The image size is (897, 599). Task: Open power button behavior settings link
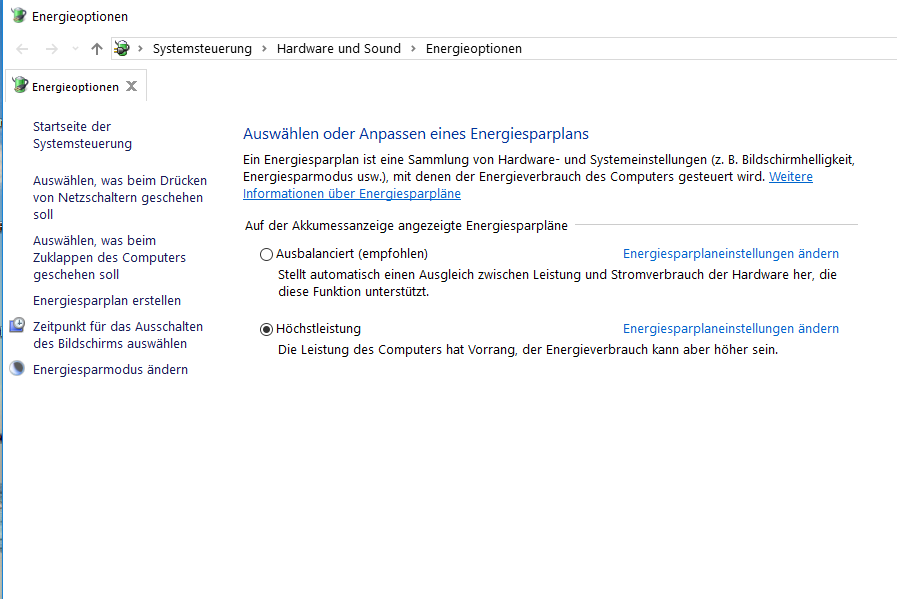(120, 197)
